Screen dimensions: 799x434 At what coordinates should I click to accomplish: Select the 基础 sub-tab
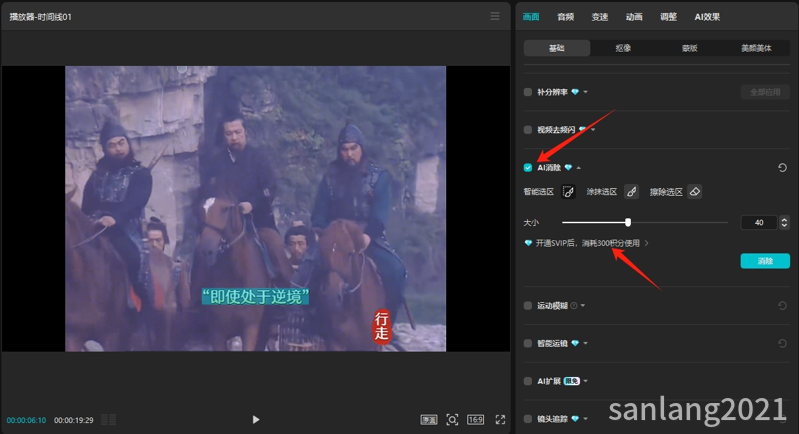tap(557, 48)
